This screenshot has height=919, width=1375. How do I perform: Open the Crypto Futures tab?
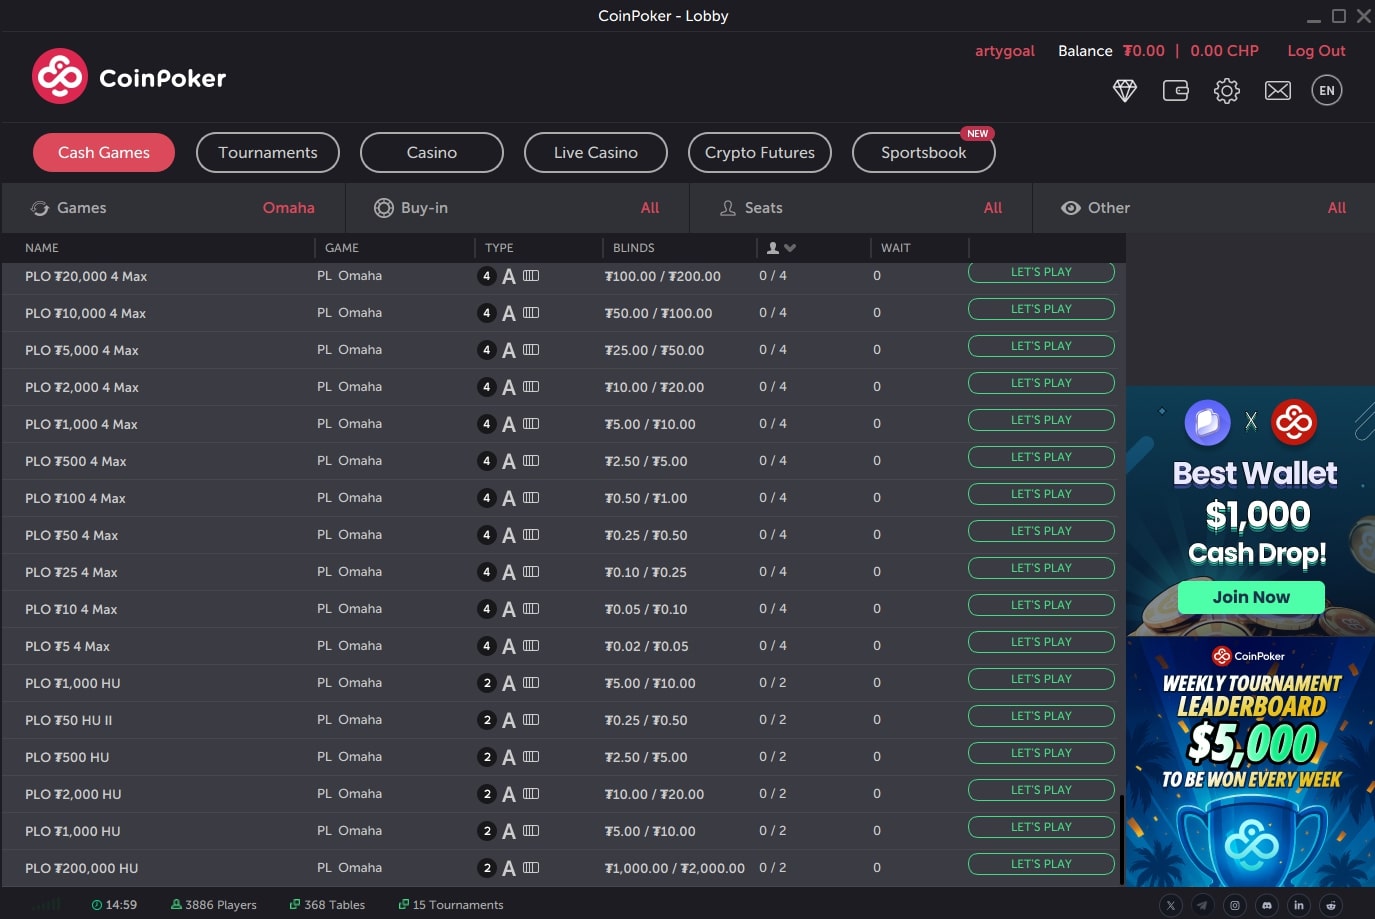(760, 153)
